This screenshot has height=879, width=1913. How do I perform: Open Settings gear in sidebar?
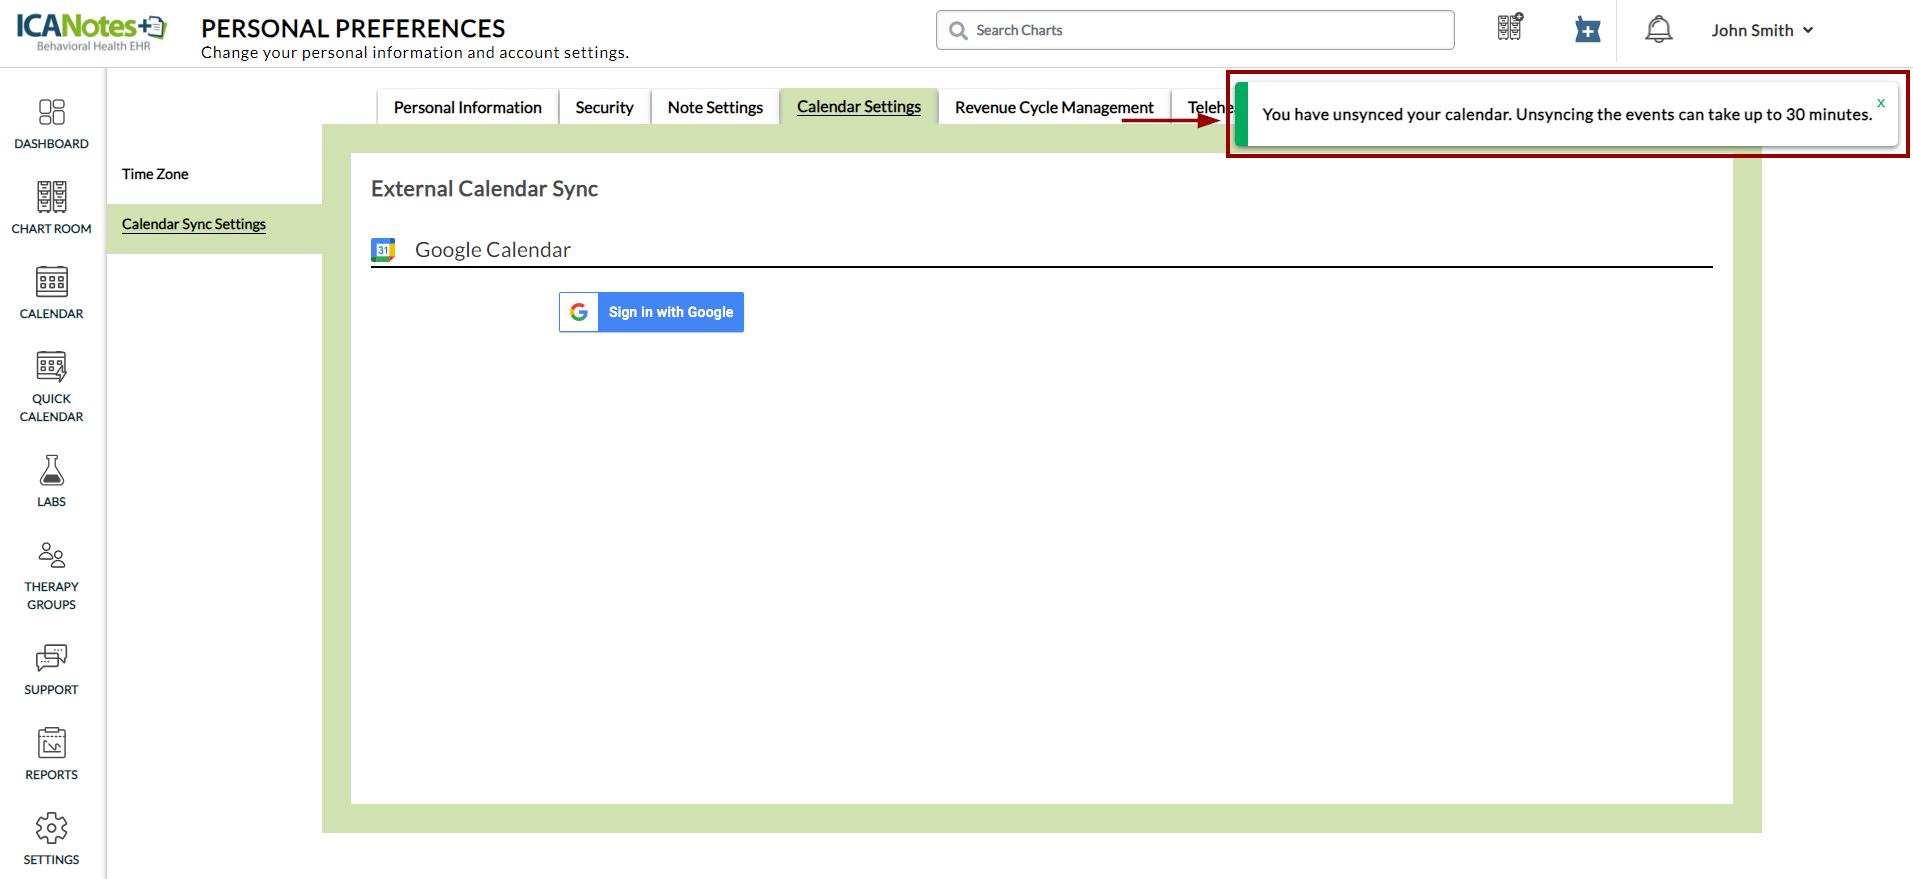pos(51,838)
